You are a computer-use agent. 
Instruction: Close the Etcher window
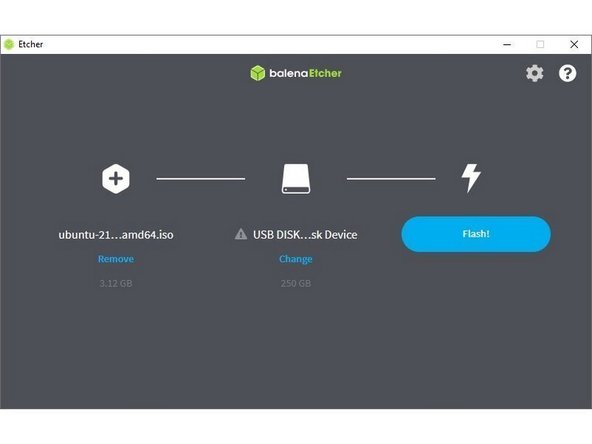(x=574, y=45)
